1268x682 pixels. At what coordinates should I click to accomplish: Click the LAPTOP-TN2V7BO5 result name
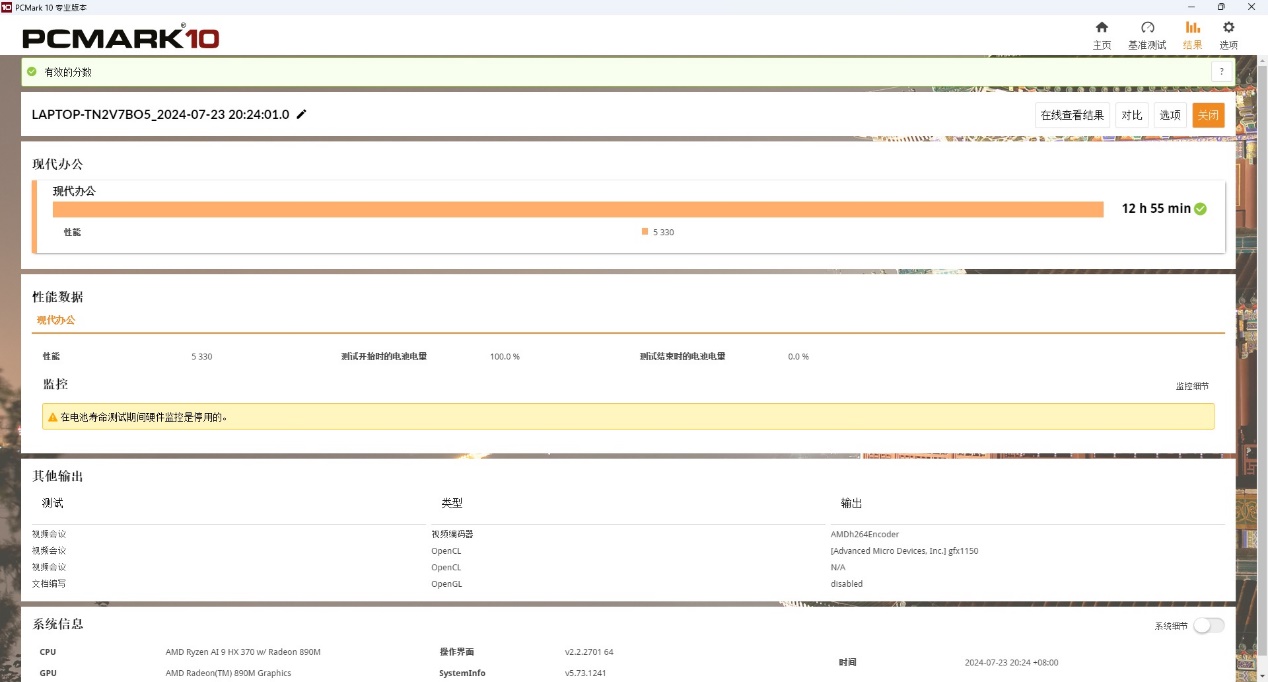click(x=161, y=114)
